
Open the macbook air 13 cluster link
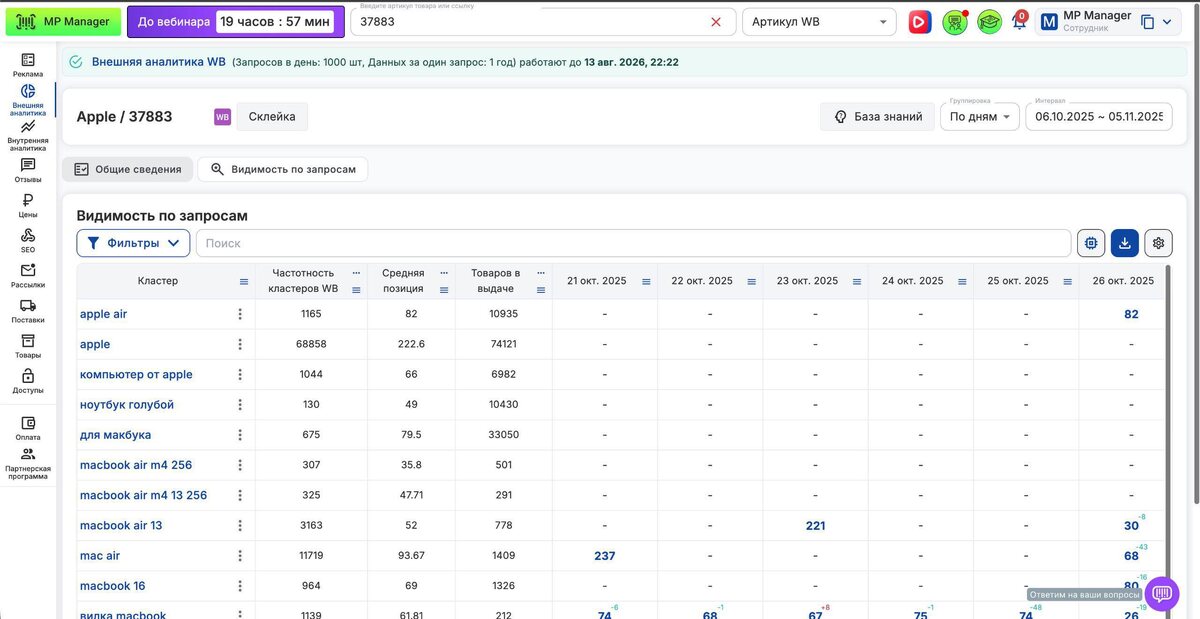(121, 526)
